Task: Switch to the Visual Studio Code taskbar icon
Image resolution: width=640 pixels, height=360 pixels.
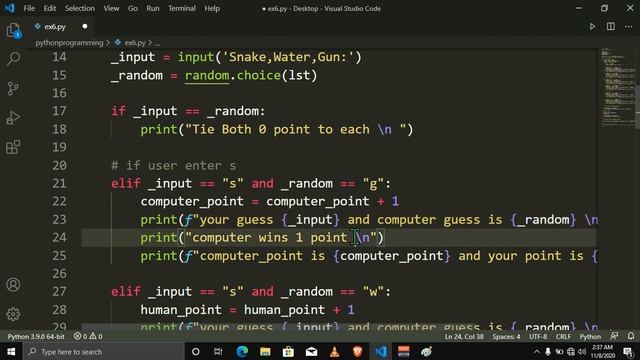Action: (x=381, y=351)
